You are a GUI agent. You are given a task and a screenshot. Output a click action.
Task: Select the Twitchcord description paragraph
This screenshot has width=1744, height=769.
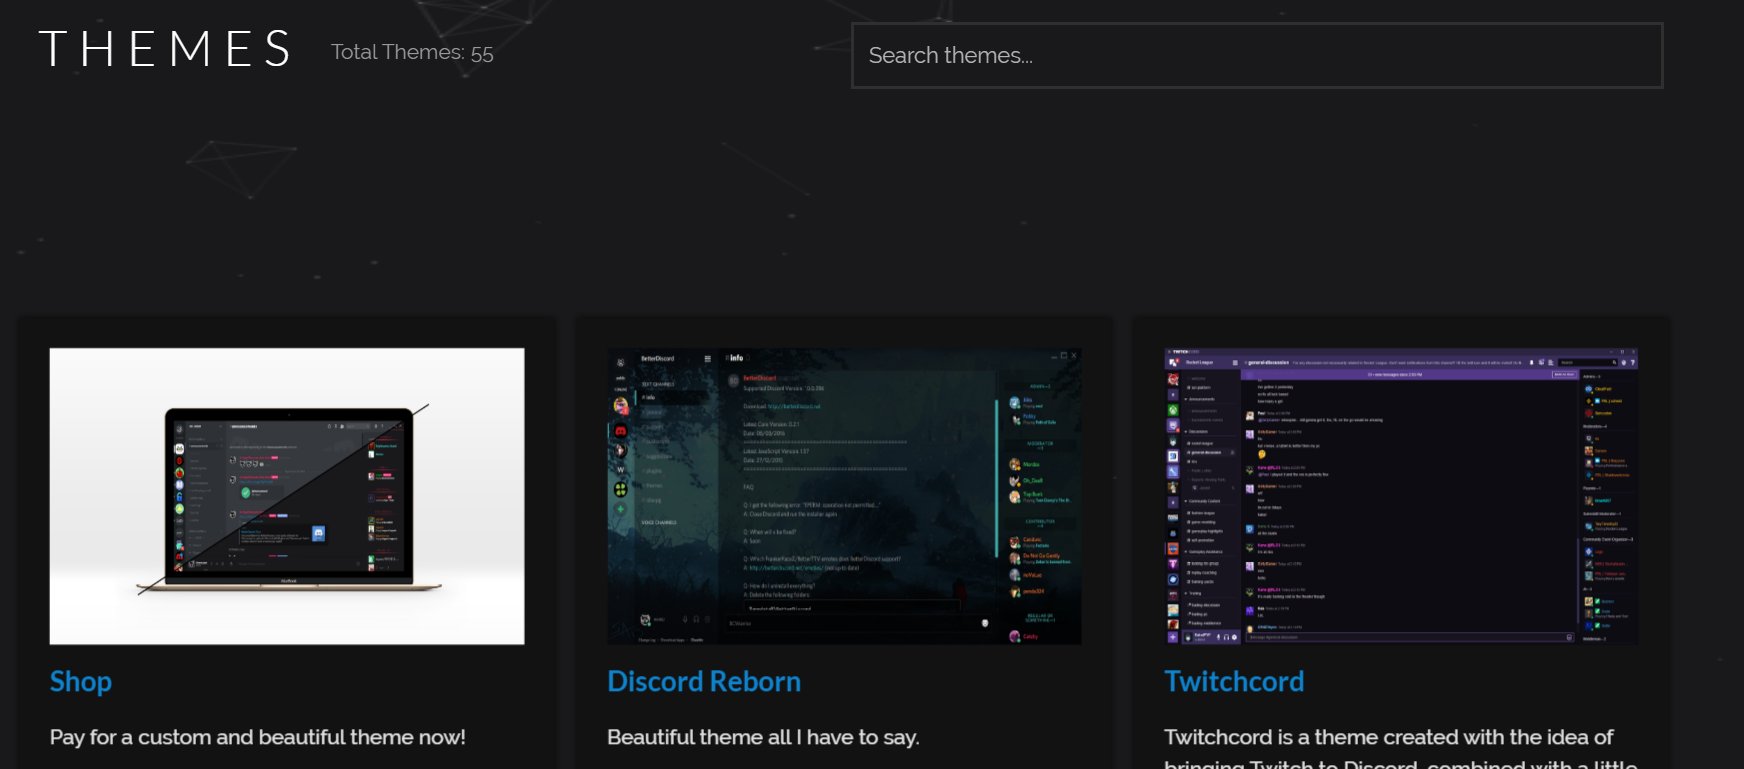point(1400,749)
